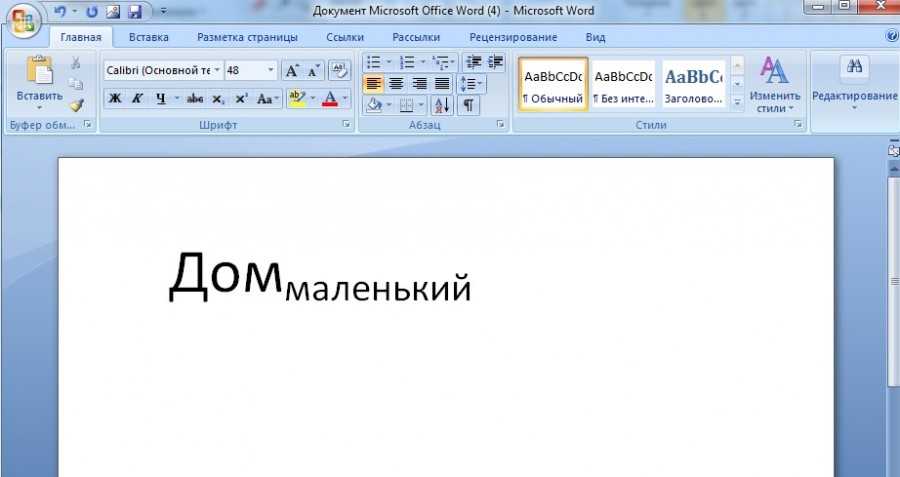Image resolution: width=900 pixels, height=477 pixels.
Task: Select the Format Painter brush icon
Action: [76, 104]
